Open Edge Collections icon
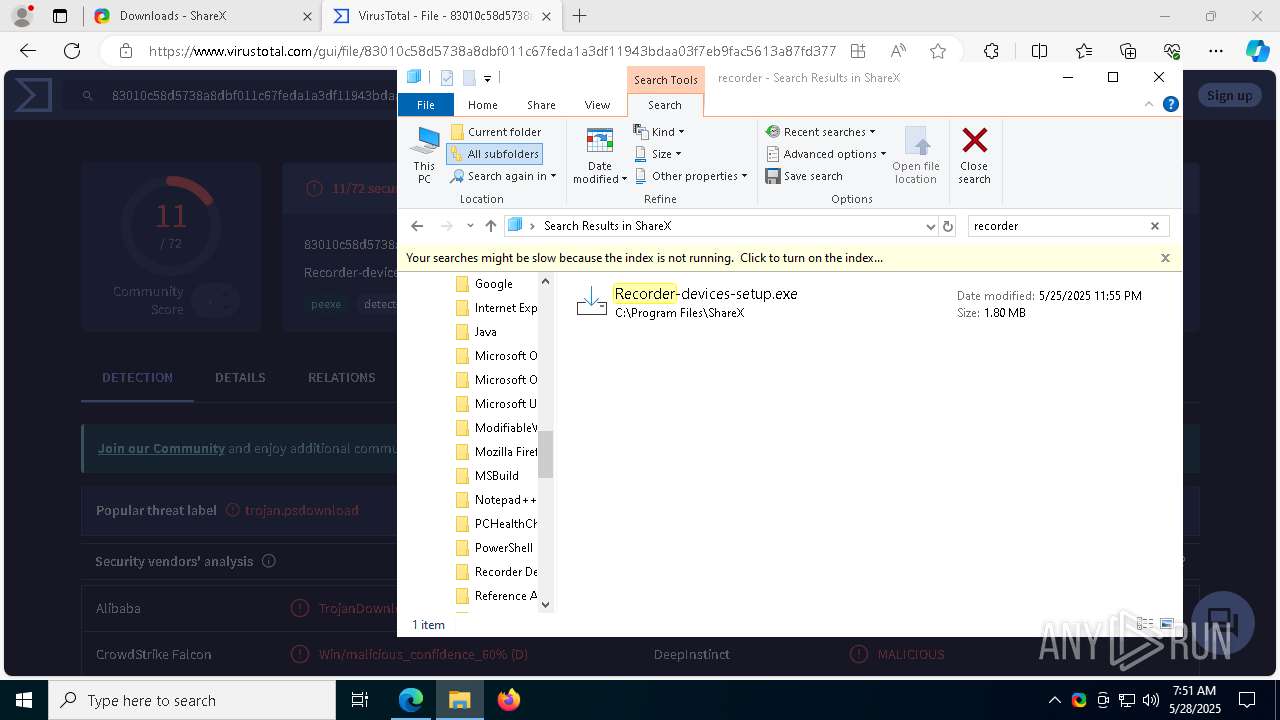 tap(1128, 51)
